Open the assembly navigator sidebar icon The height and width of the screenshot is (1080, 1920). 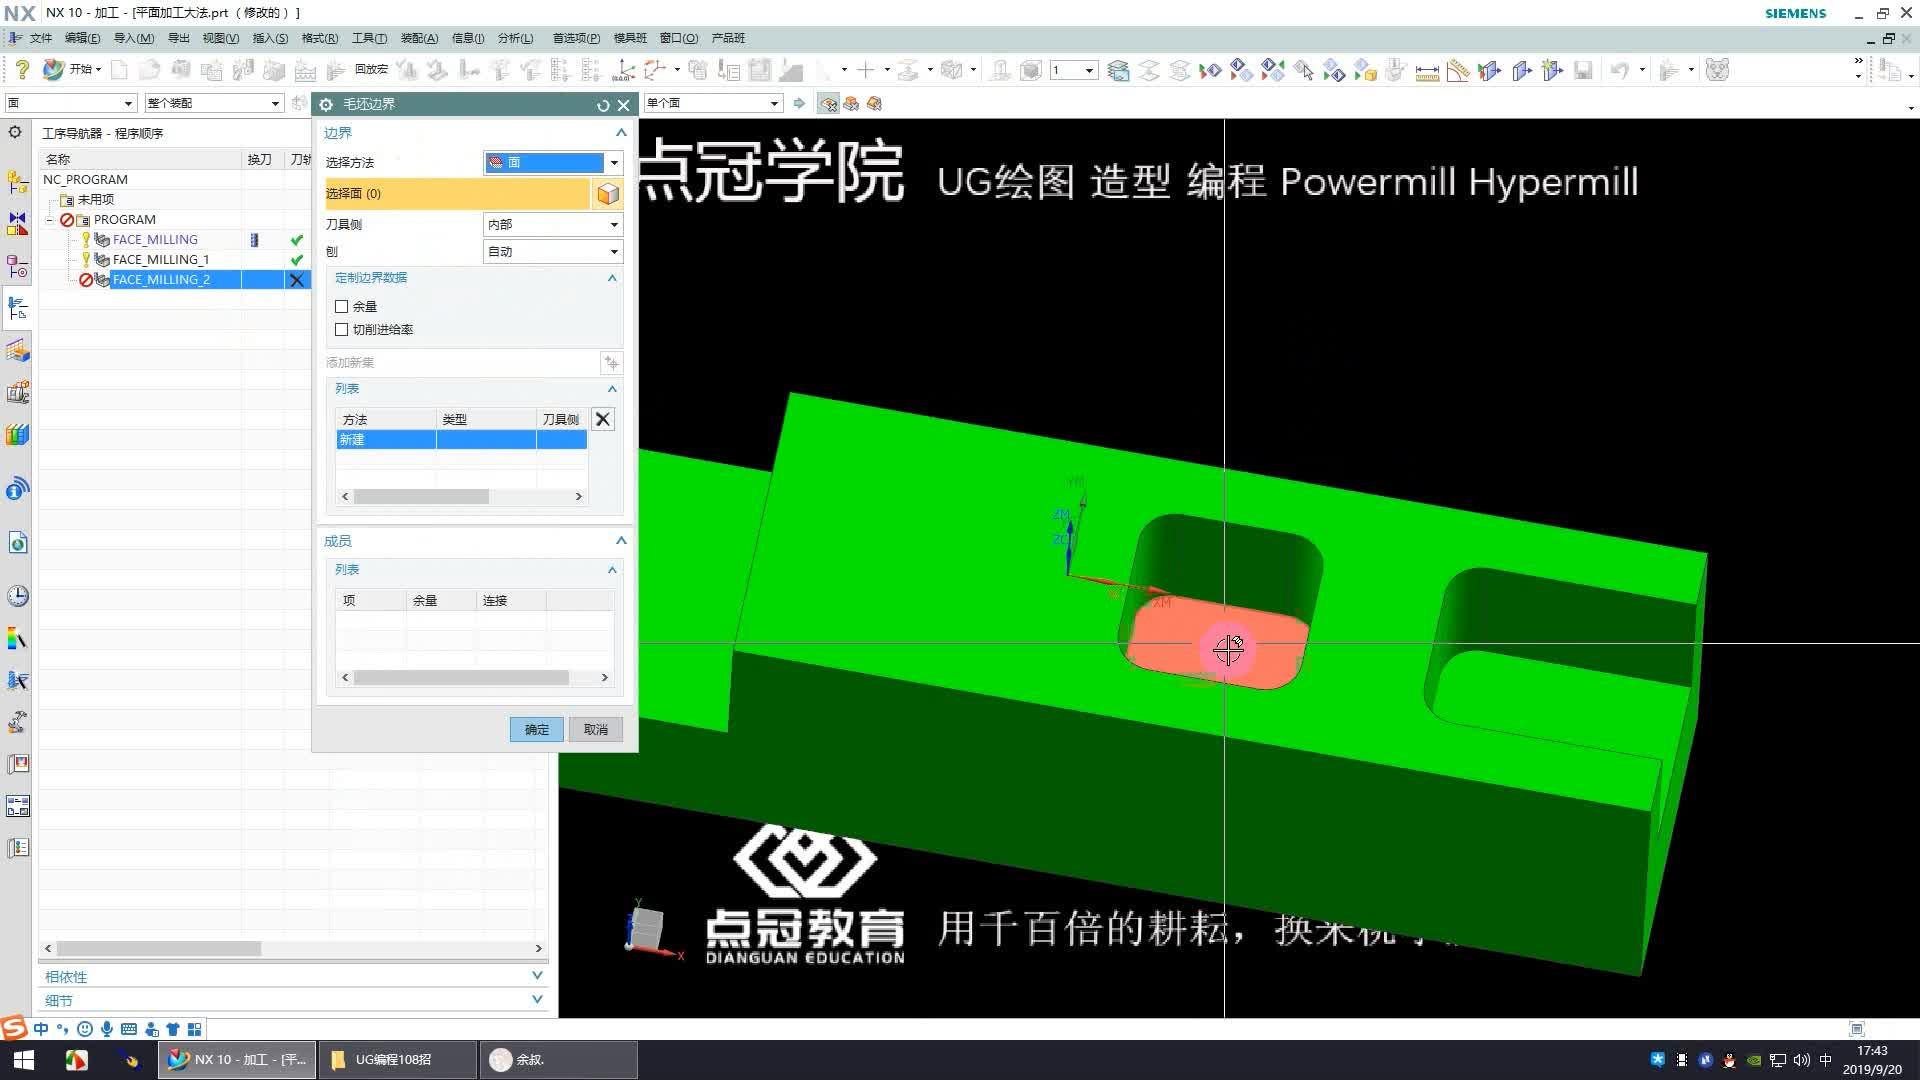click(x=17, y=181)
